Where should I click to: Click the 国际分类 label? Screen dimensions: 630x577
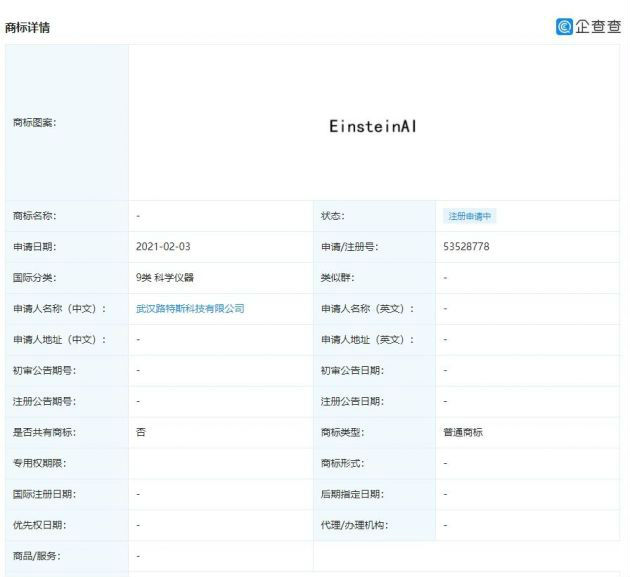pyautogui.click(x=35, y=278)
